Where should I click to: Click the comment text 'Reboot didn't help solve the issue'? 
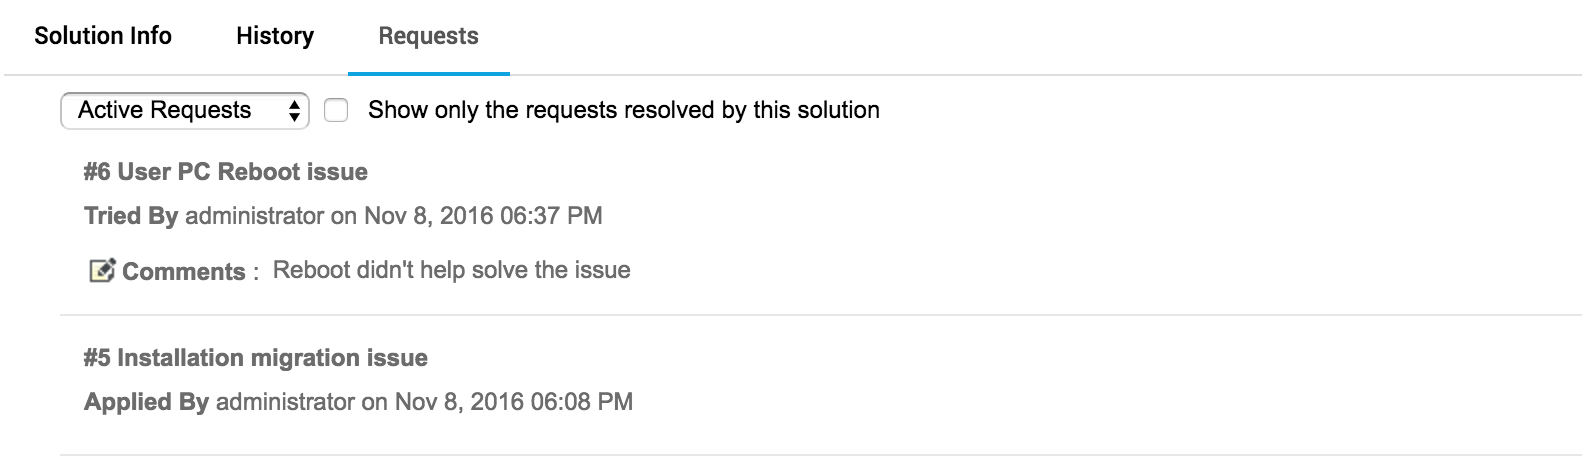point(451,270)
